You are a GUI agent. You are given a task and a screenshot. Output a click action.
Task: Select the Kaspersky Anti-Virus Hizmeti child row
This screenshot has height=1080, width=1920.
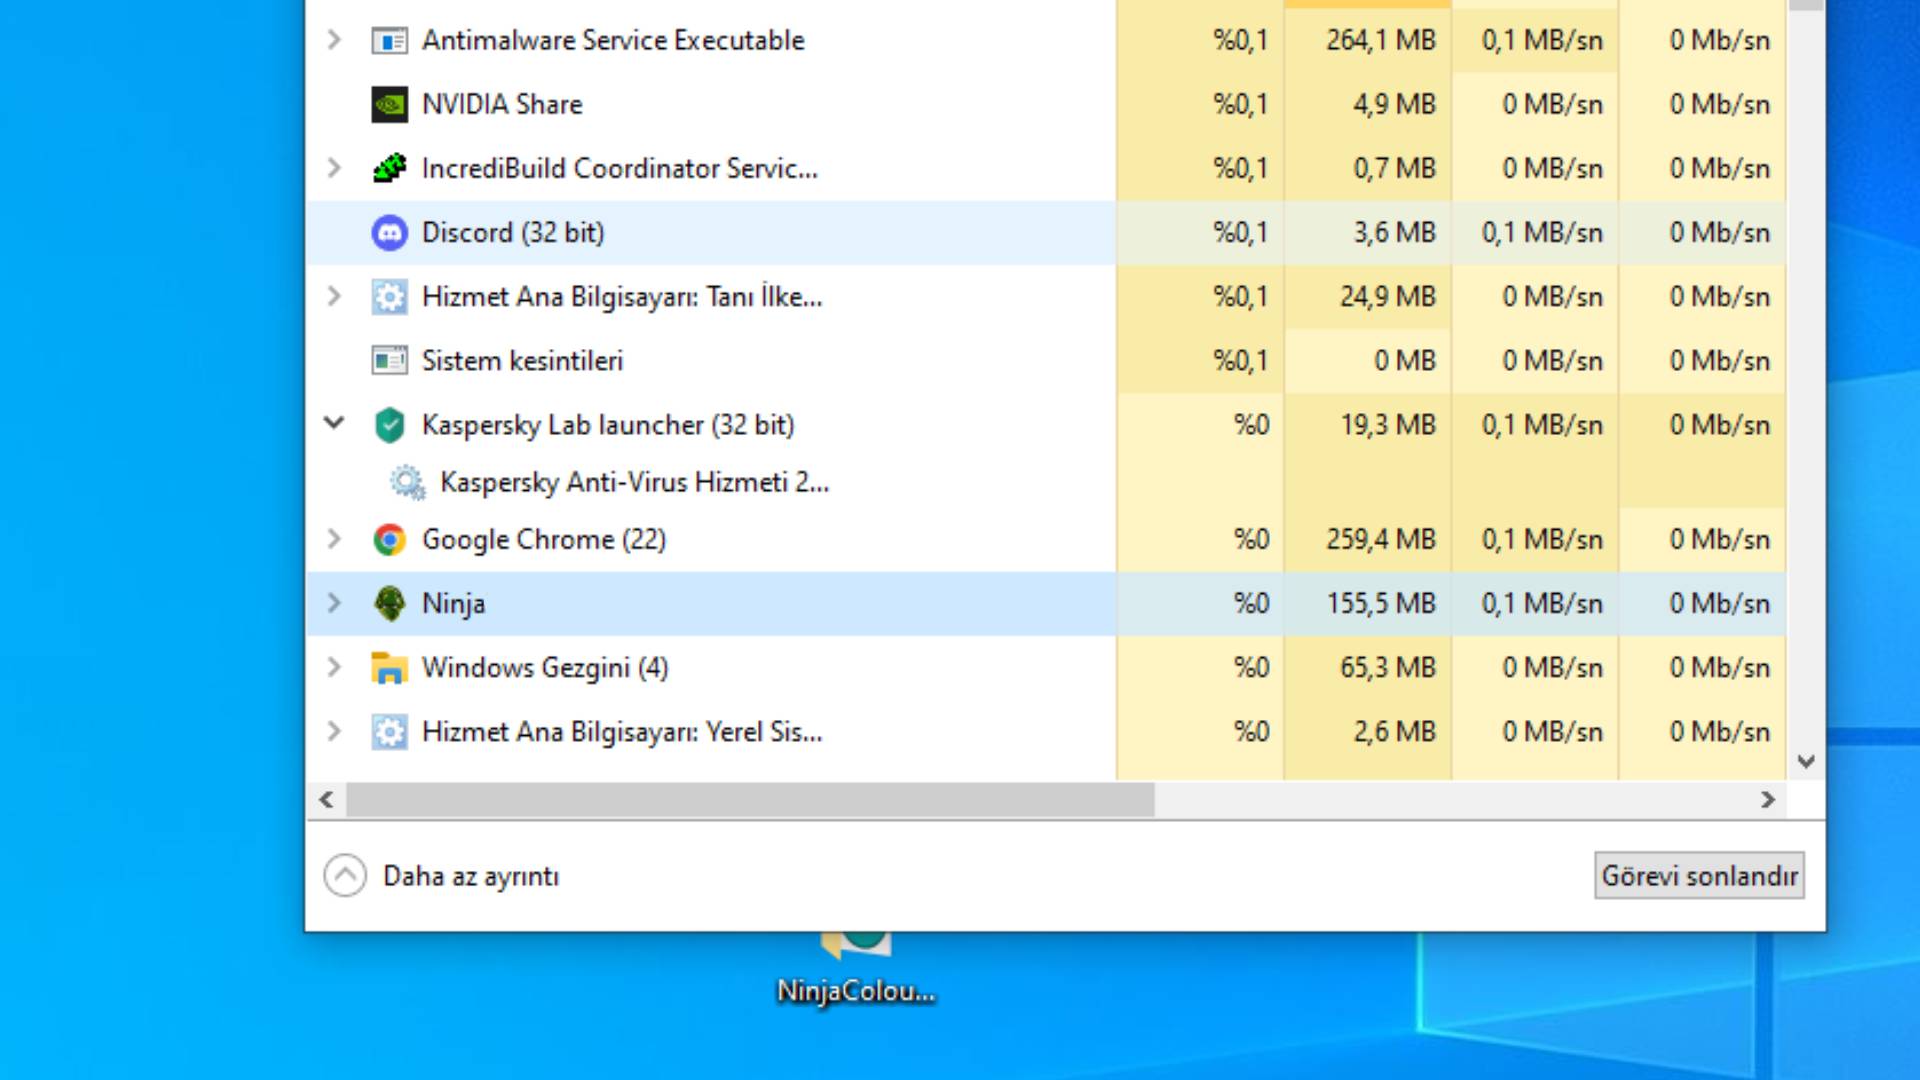(635, 483)
